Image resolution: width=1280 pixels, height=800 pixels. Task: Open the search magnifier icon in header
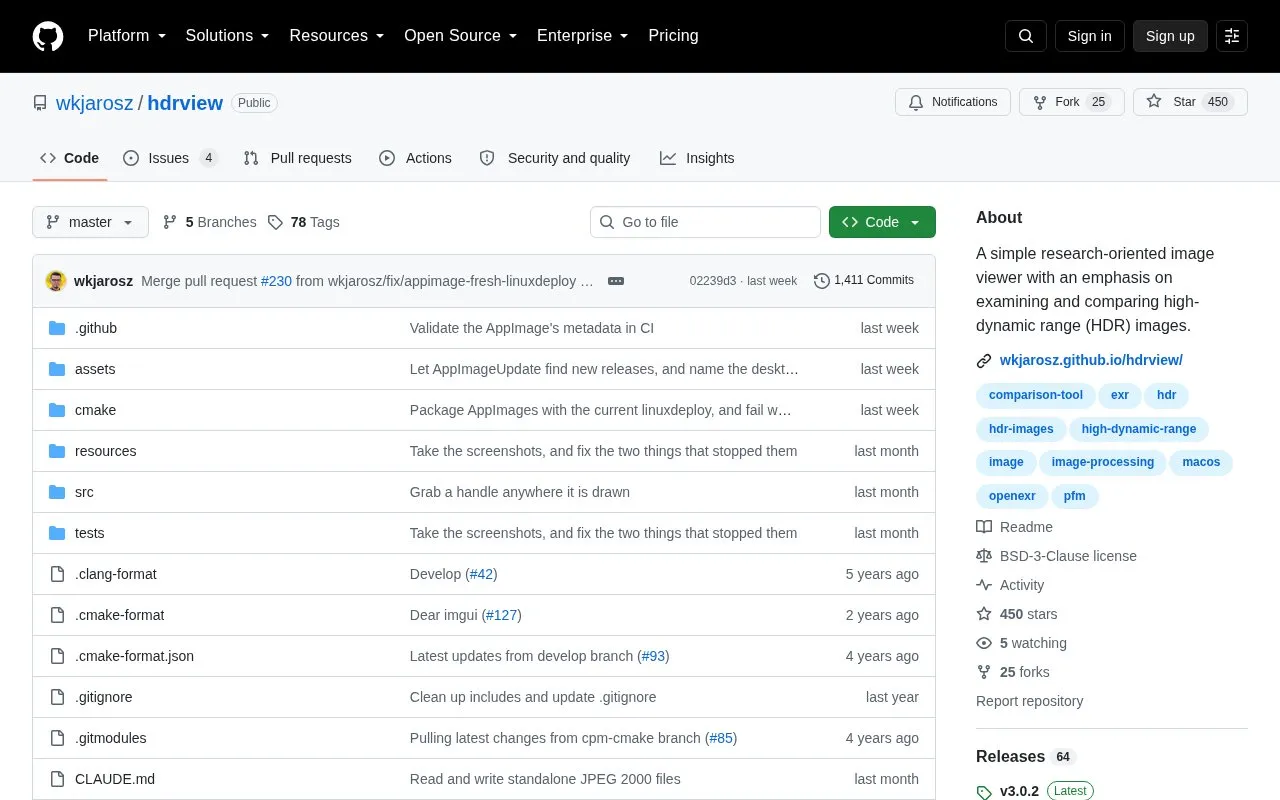click(x=1026, y=36)
